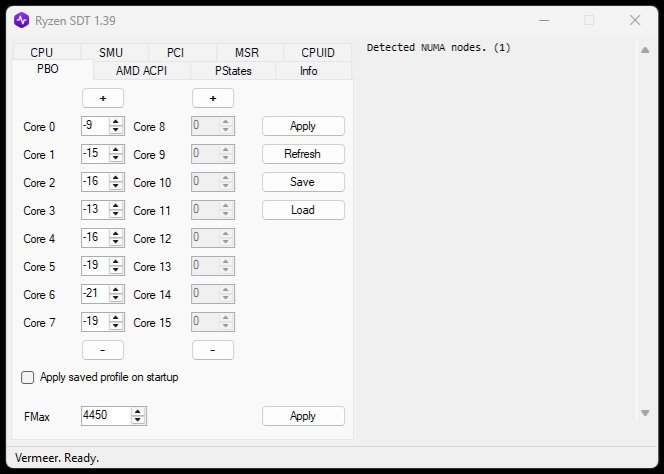The width and height of the screenshot is (664, 474).
Task: Step Core 4 offset down
Action: (116, 242)
